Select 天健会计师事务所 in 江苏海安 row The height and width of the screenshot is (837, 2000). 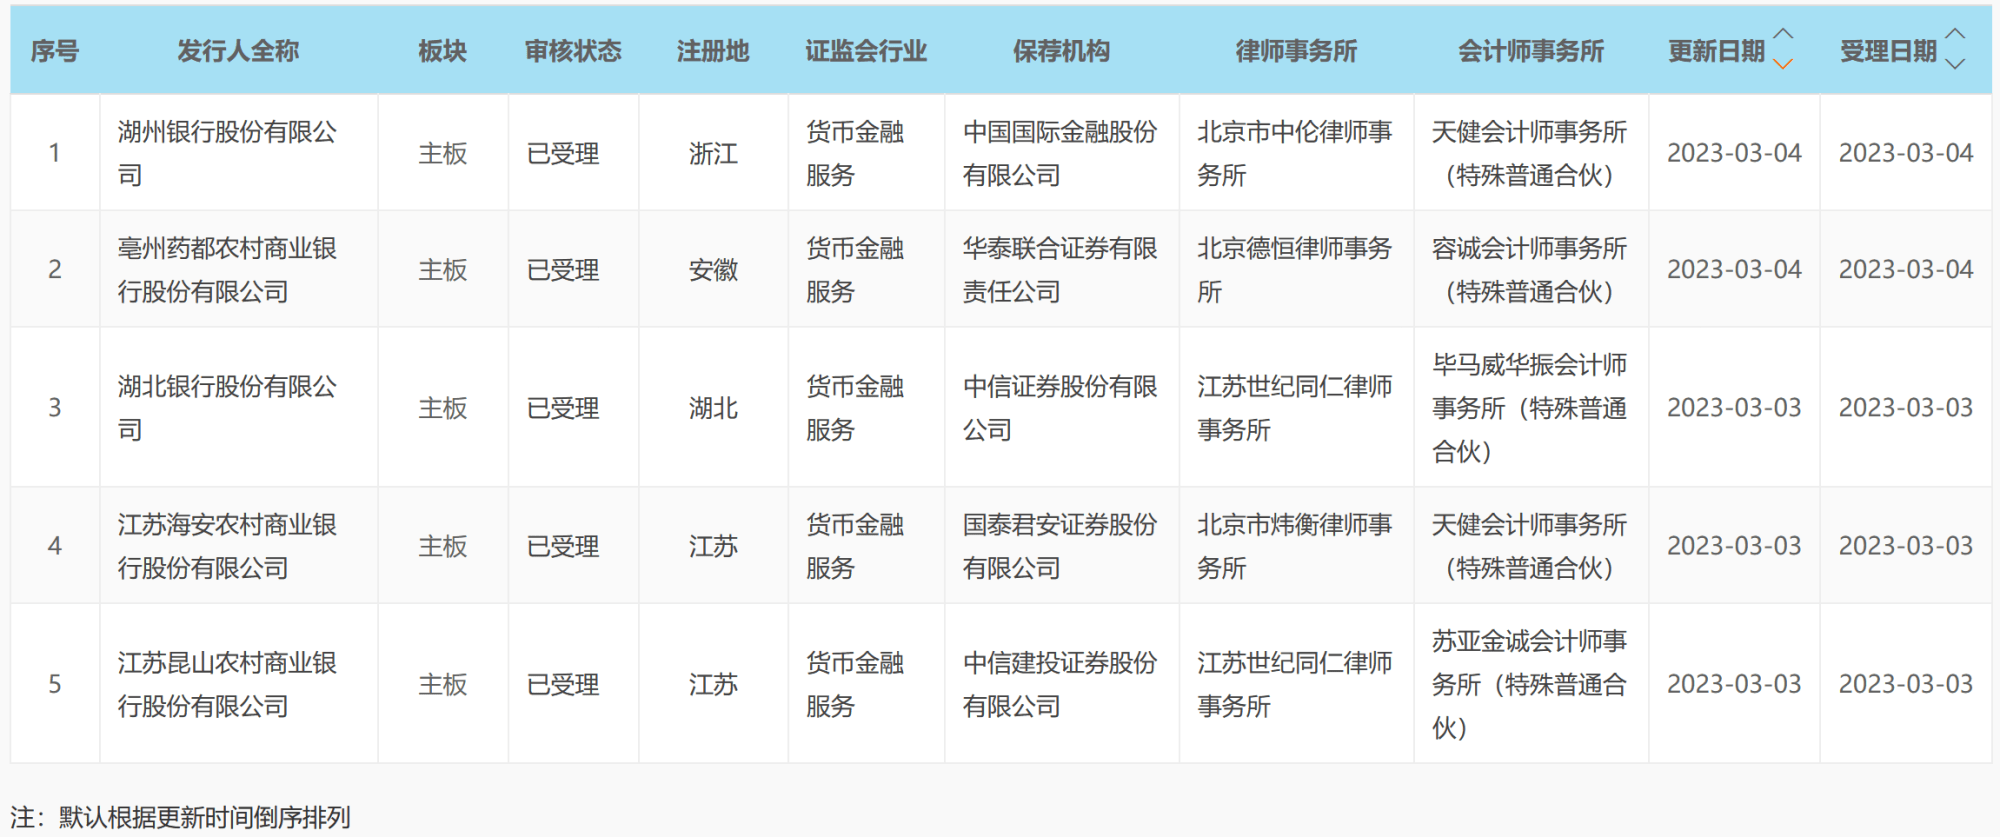click(x=1530, y=546)
